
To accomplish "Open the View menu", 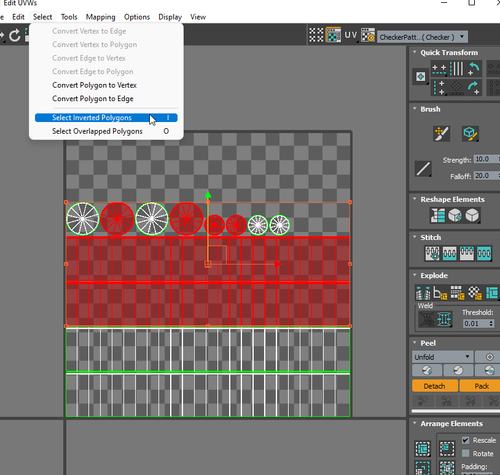I will (x=198, y=17).
